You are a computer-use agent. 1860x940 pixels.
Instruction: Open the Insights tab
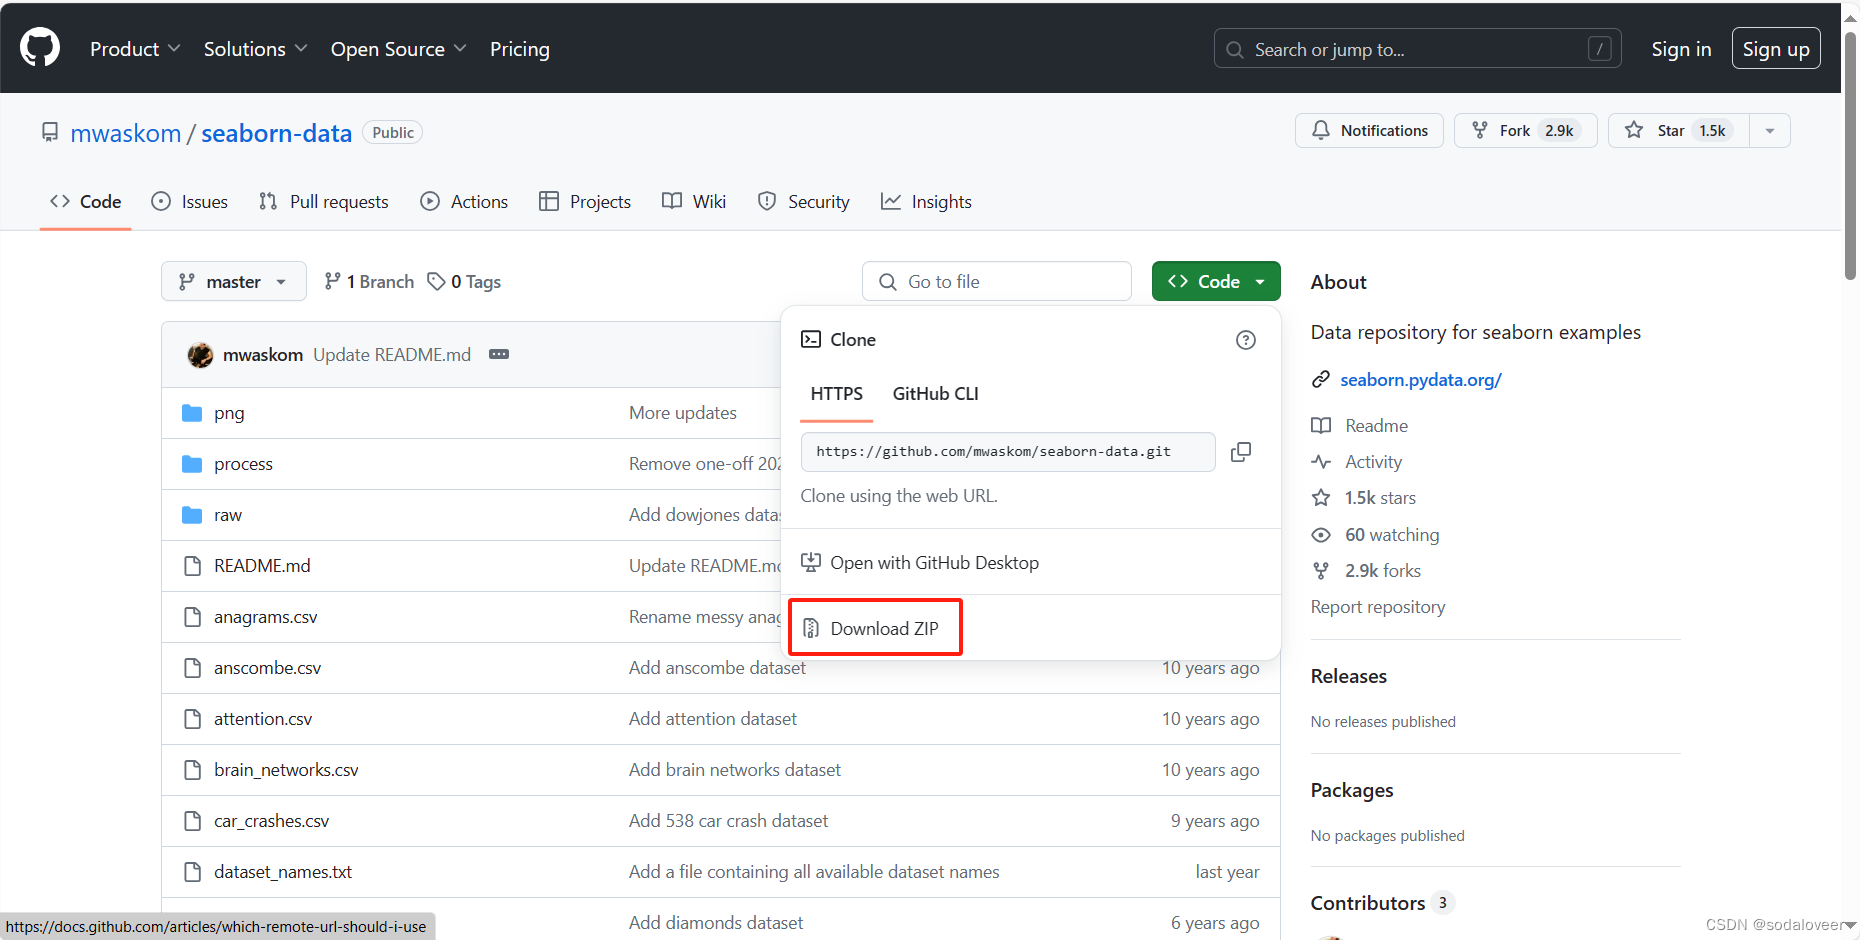[926, 202]
